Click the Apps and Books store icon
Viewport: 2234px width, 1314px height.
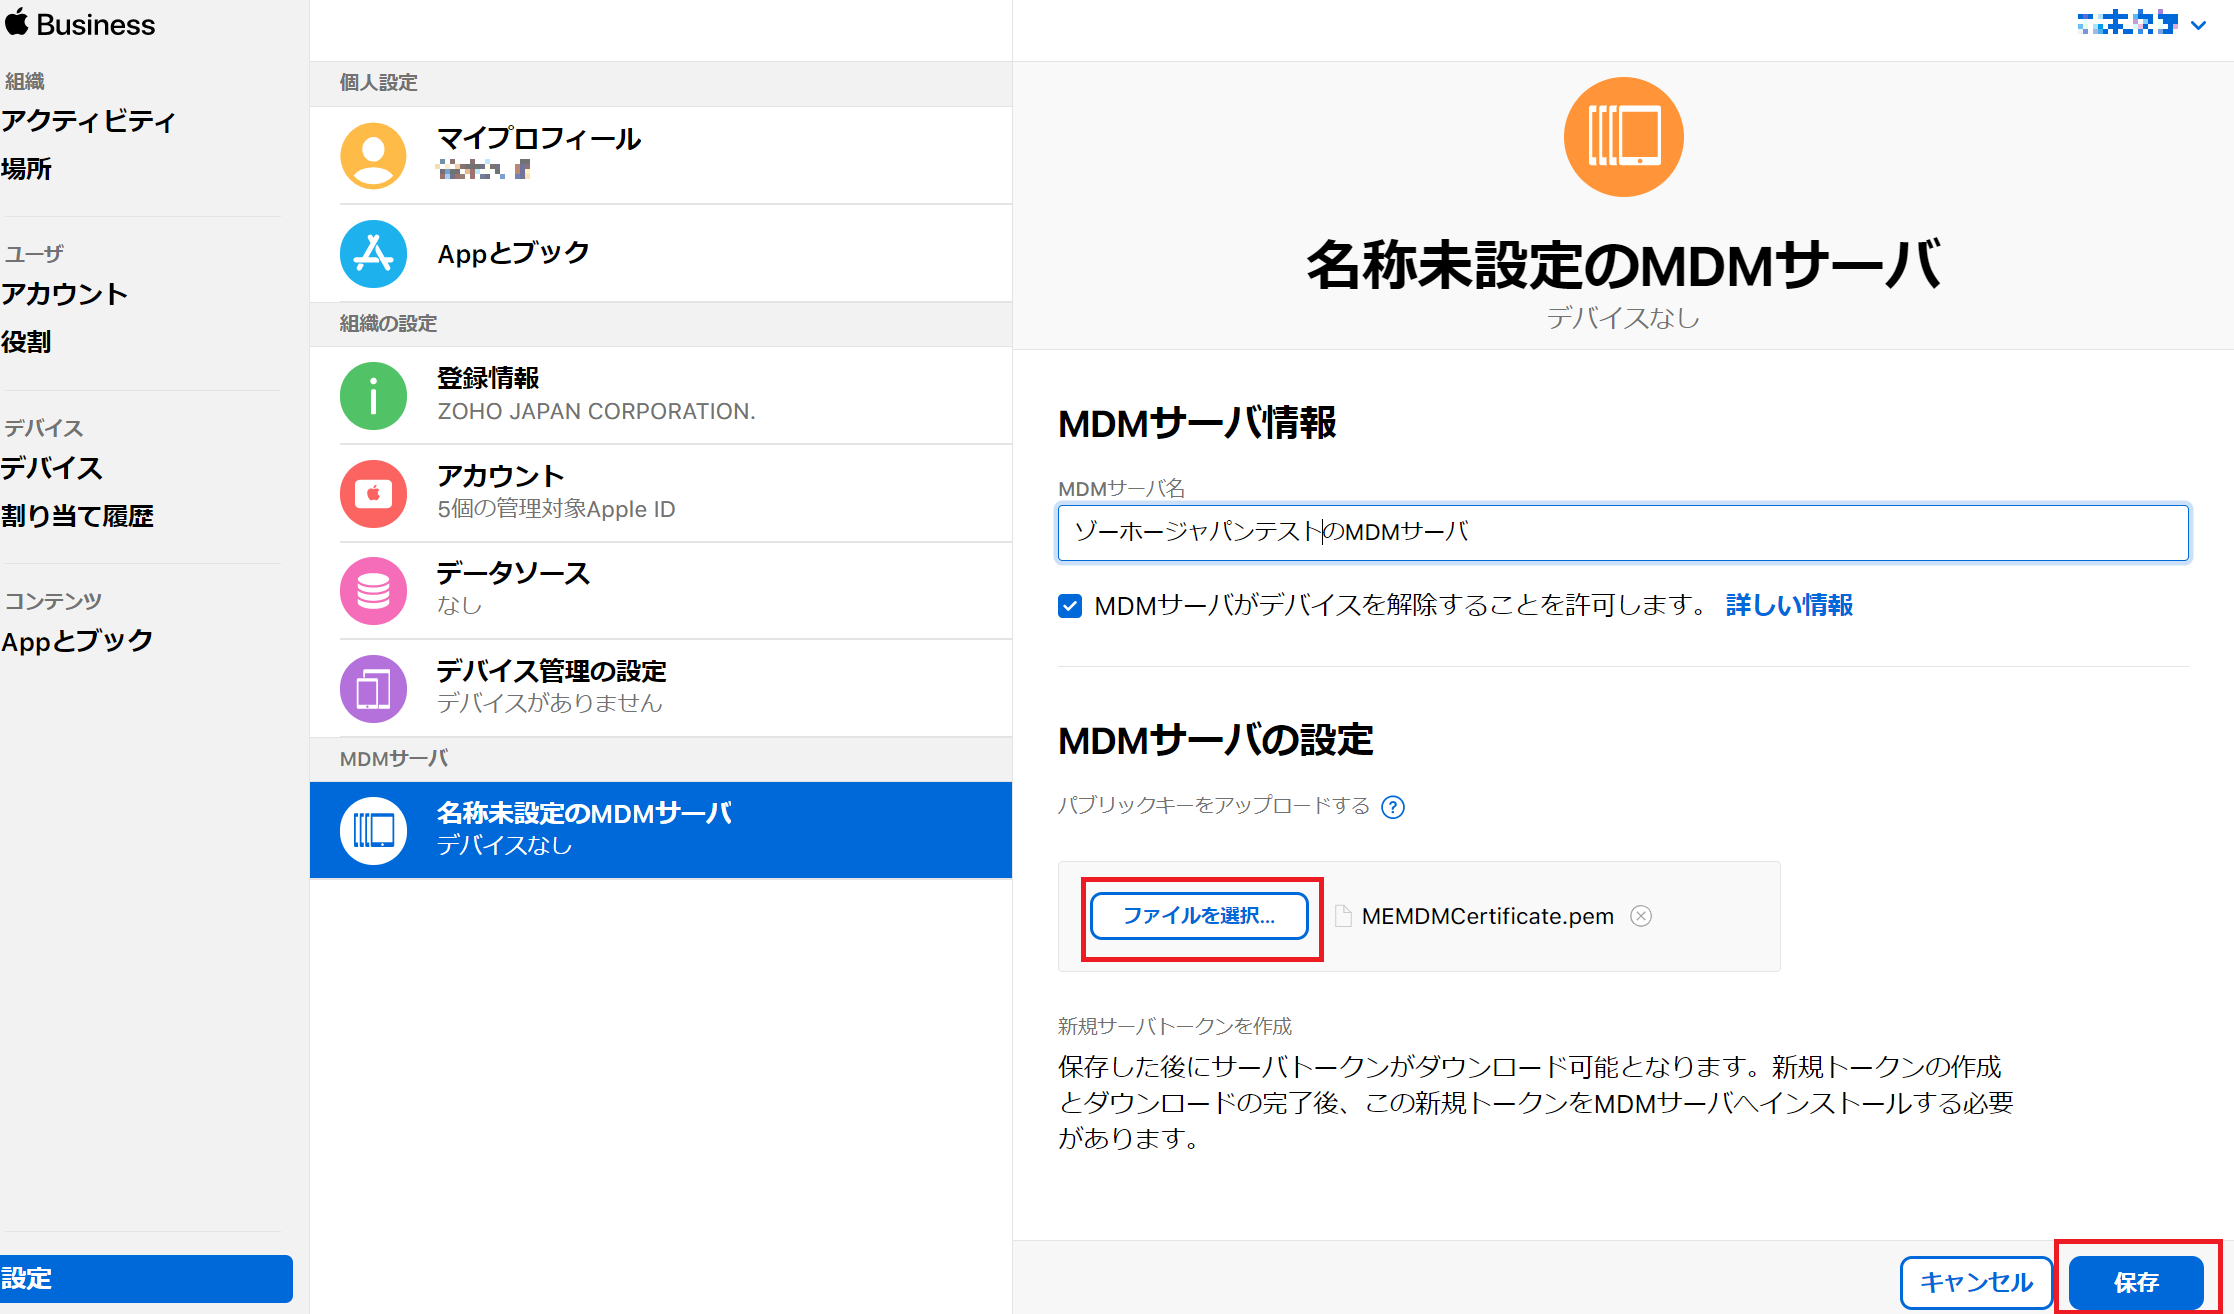click(373, 253)
